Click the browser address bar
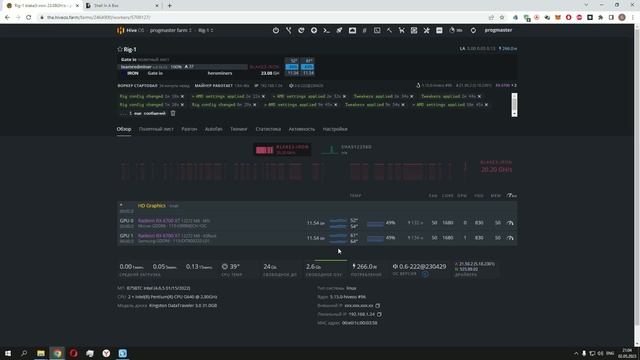Viewport: 640px width, 360px height. [x=261, y=18]
